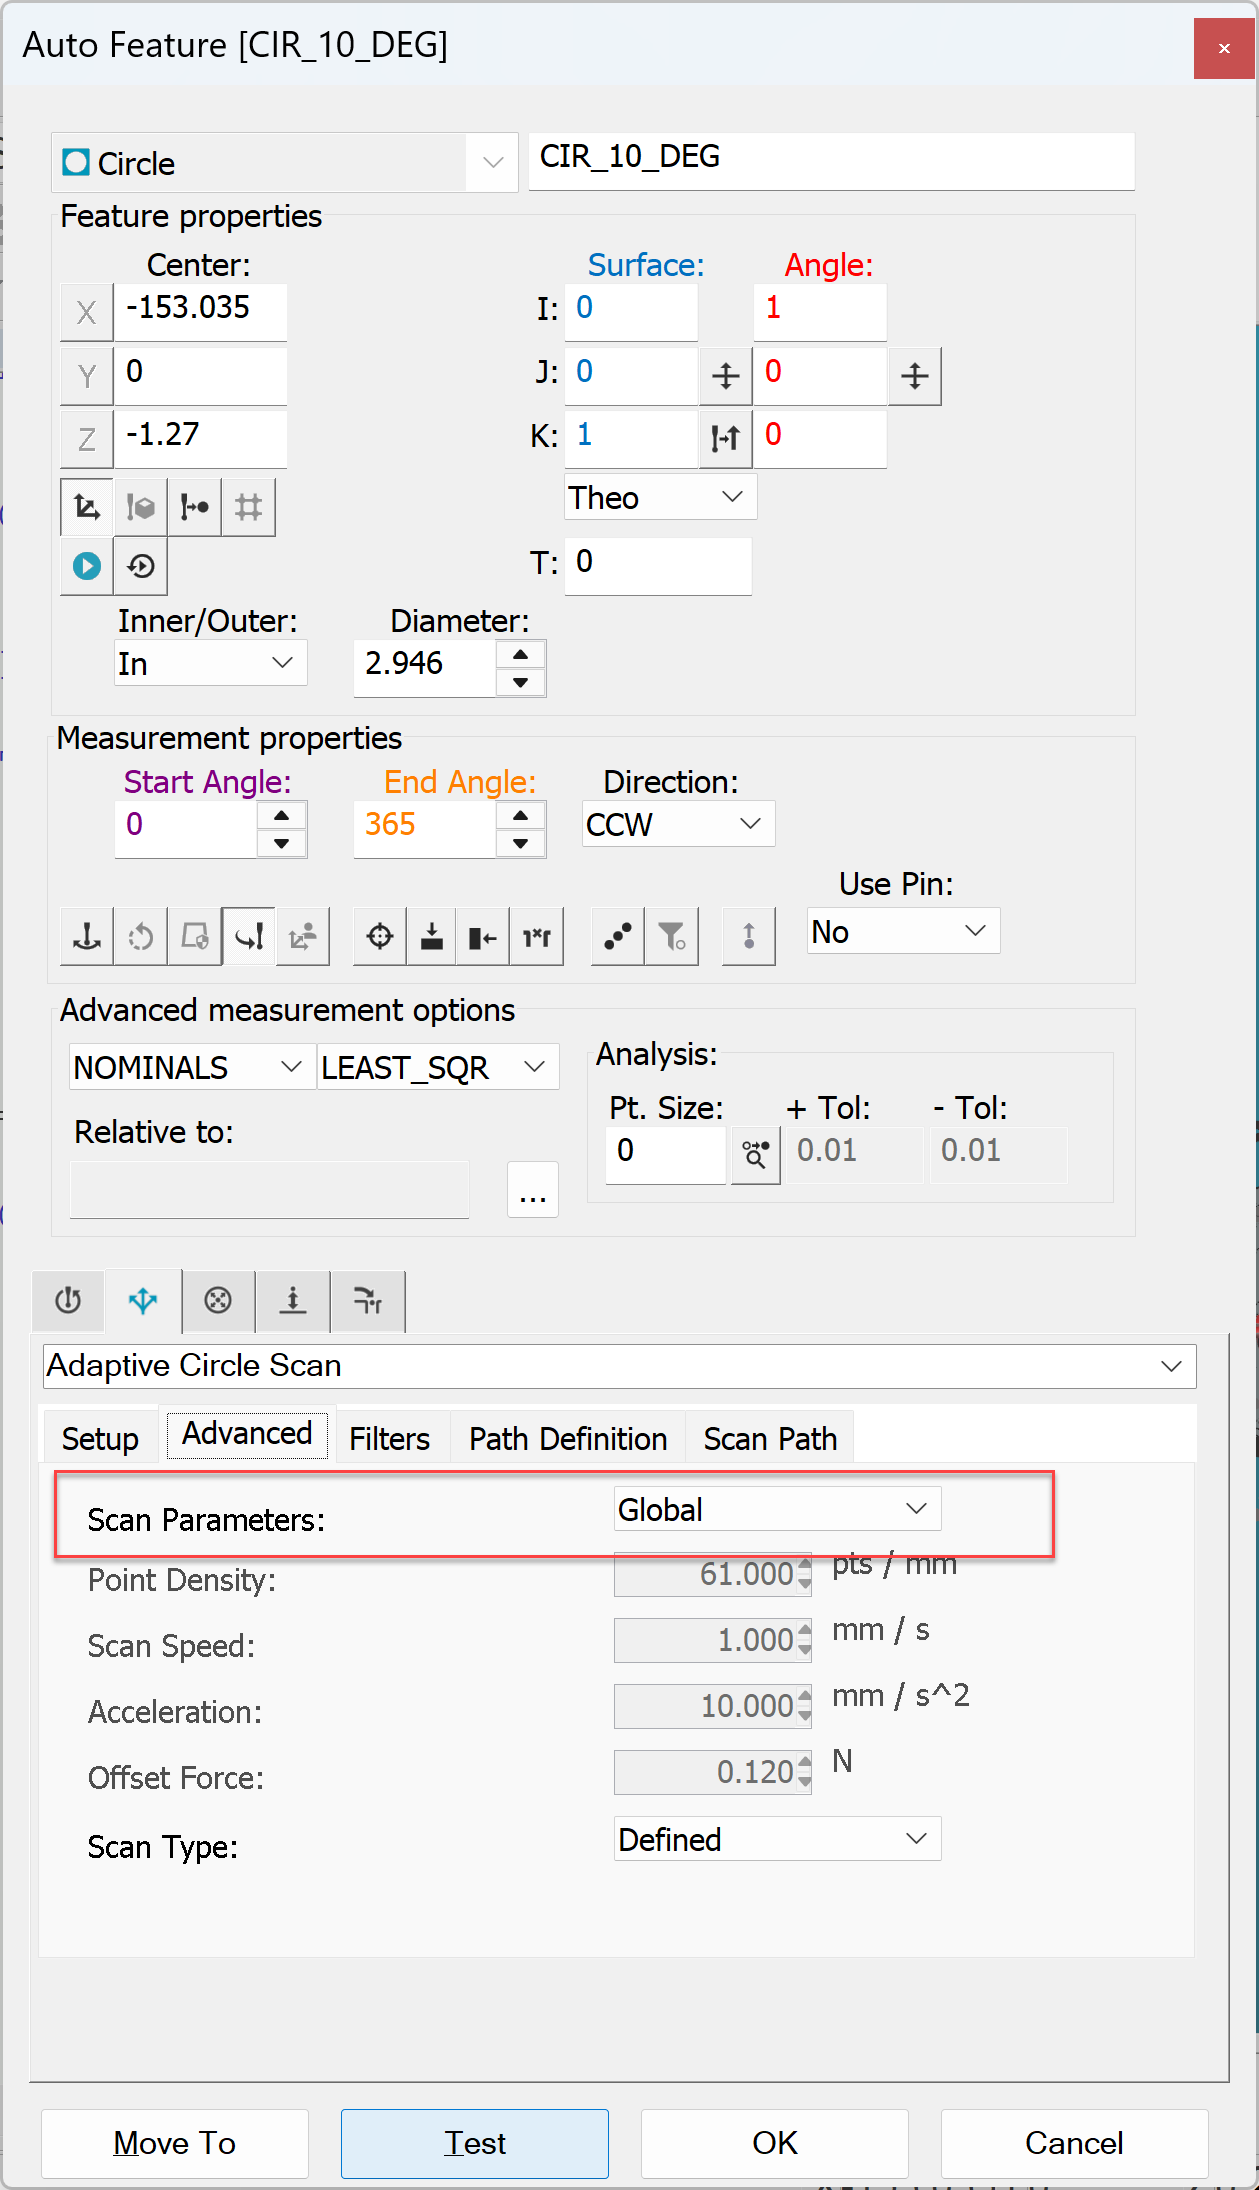The height and width of the screenshot is (2190, 1259).
Task: Click the Diameter input field
Action: tap(425, 664)
